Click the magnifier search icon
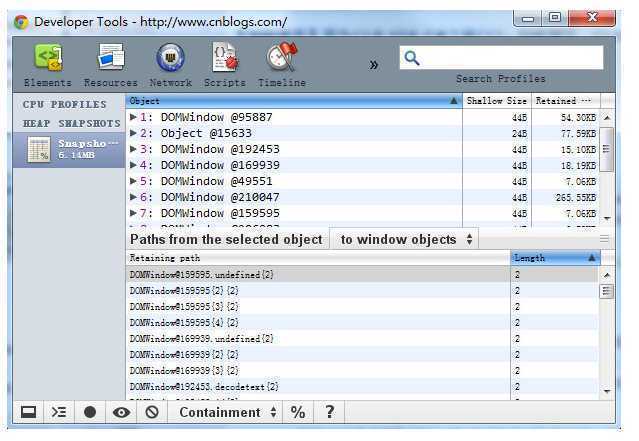The width and height of the screenshot is (639, 441). click(x=412, y=58)
